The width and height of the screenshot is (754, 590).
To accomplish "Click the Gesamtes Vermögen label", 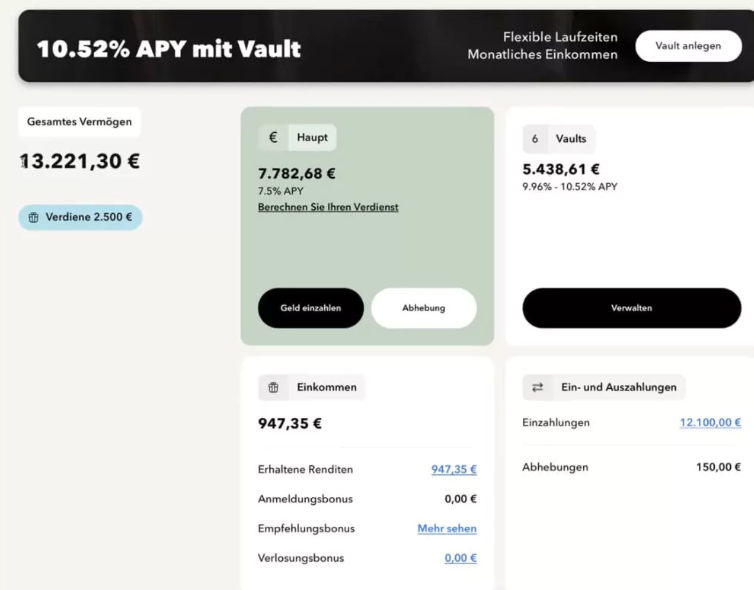I will [x=80, y=122].
